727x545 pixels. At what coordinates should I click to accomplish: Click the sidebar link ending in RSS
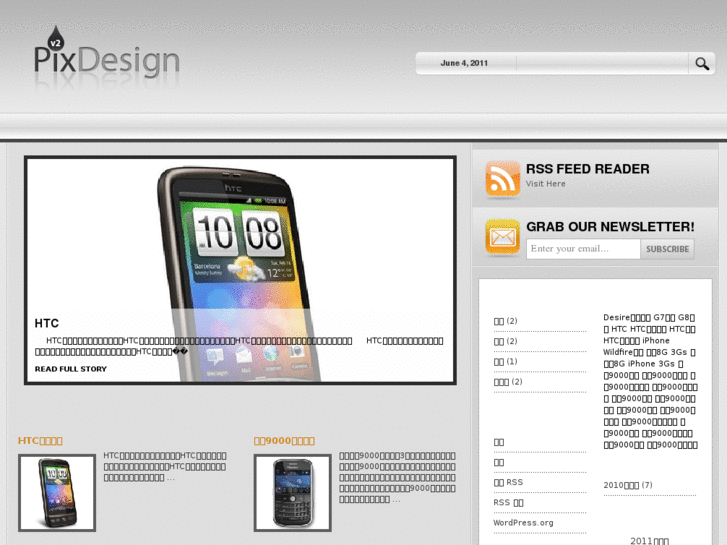pos(508,482)
